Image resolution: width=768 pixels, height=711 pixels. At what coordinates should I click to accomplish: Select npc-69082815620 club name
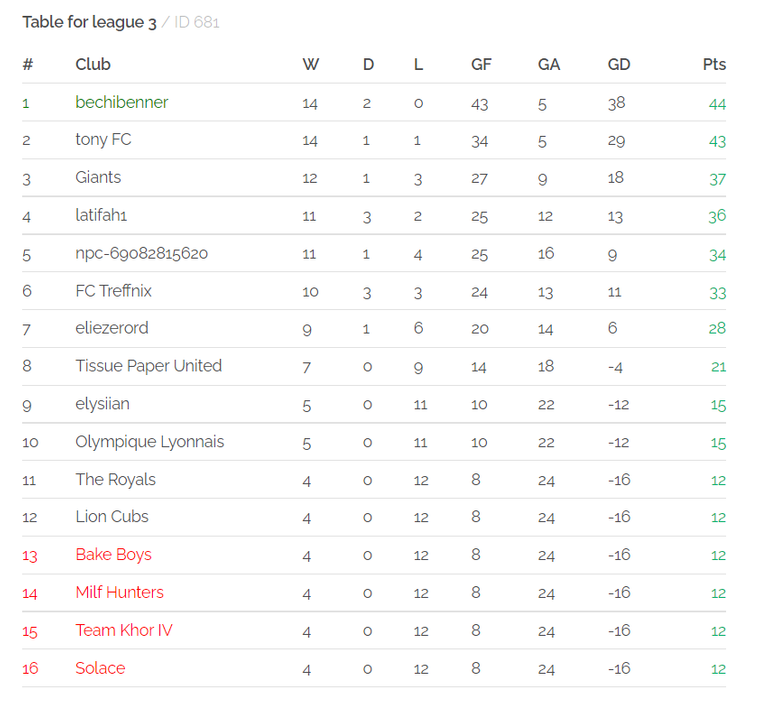[142, 253]
